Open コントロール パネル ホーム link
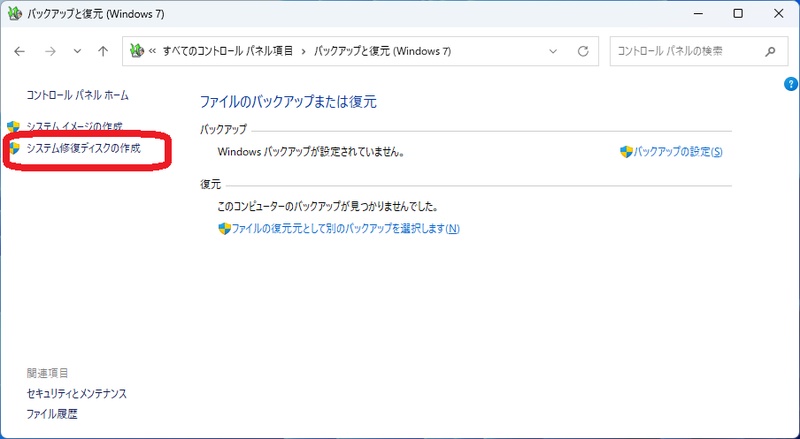 [78, 95]
